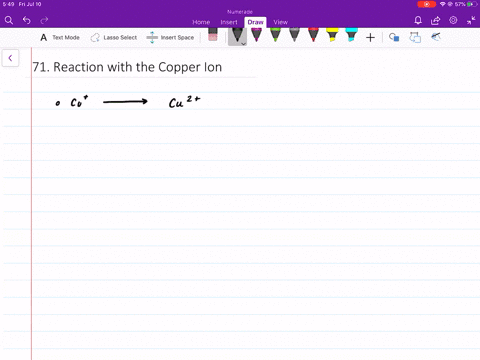Viewport: 480px width, 360px height.
Task: Exit full screen mode
Action: pyautogui.click(x=471, y=21)
